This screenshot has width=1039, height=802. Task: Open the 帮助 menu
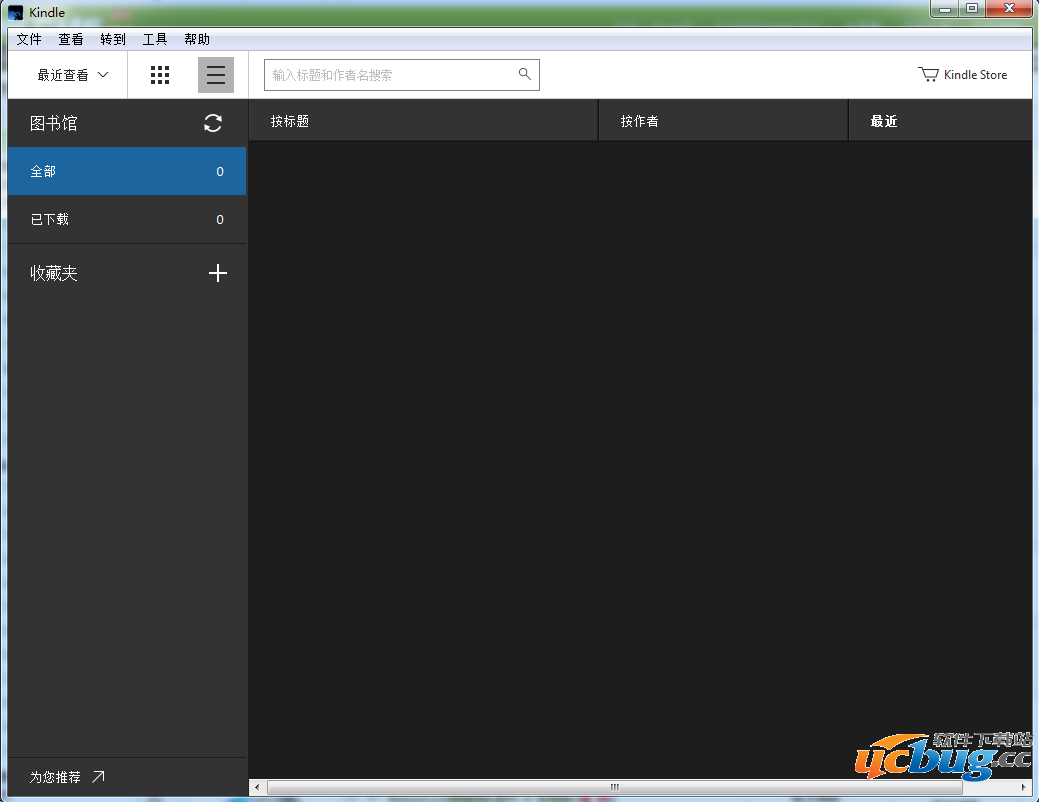point(197,39)
